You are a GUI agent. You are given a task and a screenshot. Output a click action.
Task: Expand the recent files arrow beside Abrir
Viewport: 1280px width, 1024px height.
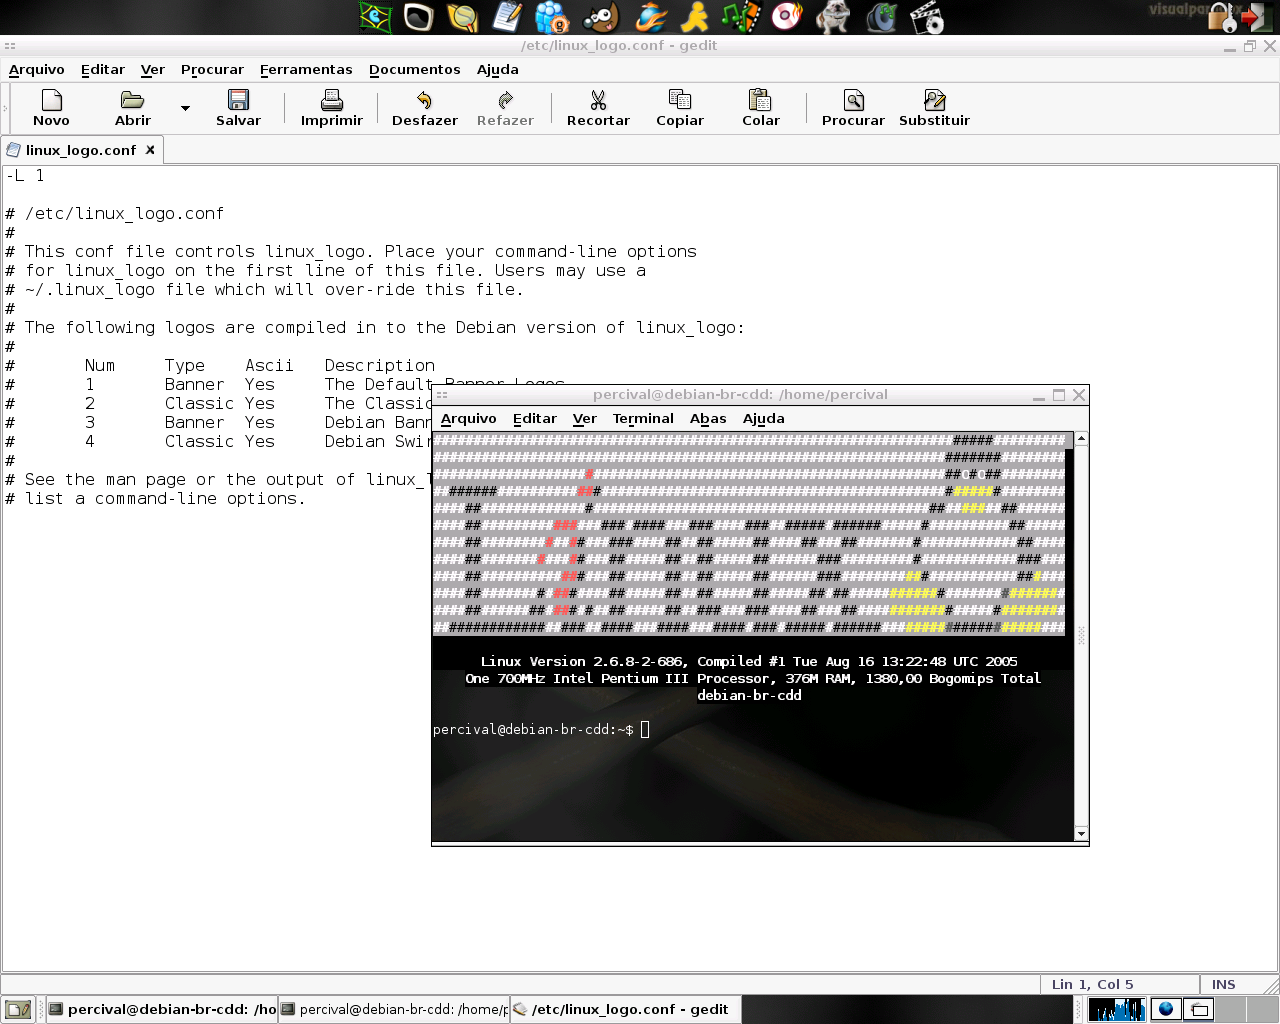[185, 108]
